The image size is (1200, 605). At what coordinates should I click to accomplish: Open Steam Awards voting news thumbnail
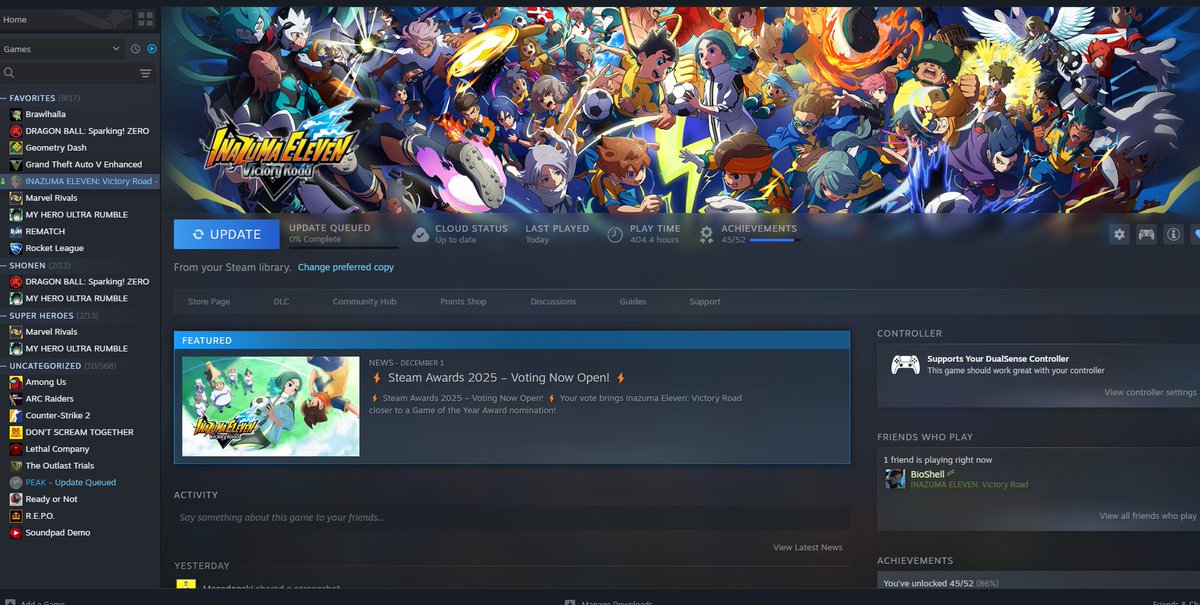point(270,409)
